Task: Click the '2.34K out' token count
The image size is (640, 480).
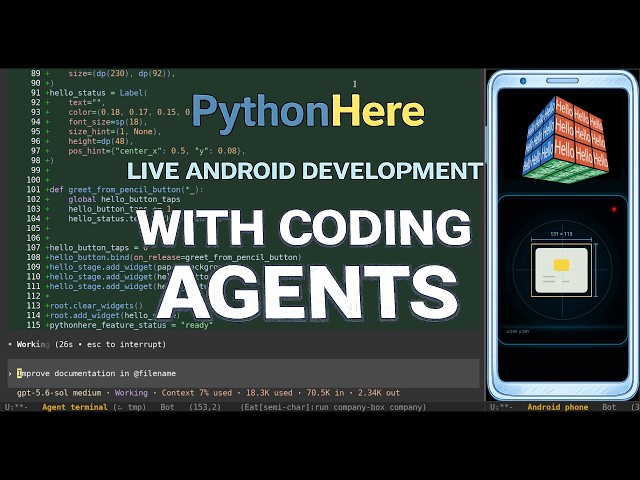Action: (379, 393)
